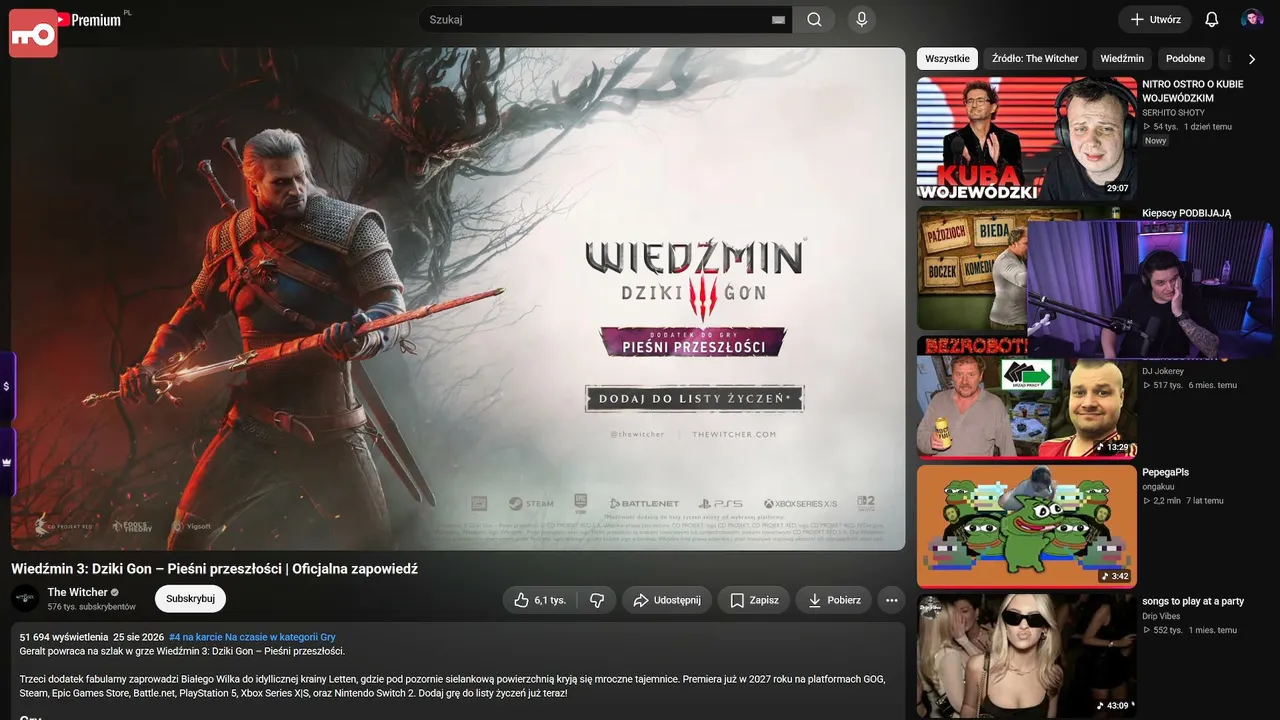Click the purple crown side tab
This screenshot has width=1280, height=720.
tap(7, 462)
